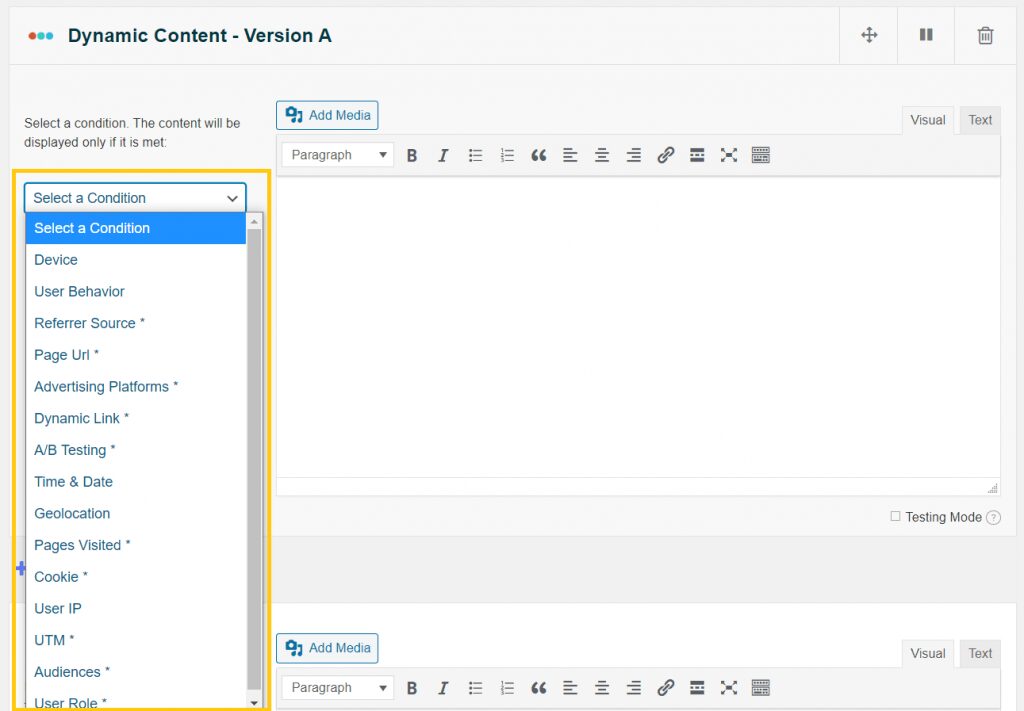Choose the highlighted Select a Condition option
The height and width of the screenshot is (711, 1024).
135,229
